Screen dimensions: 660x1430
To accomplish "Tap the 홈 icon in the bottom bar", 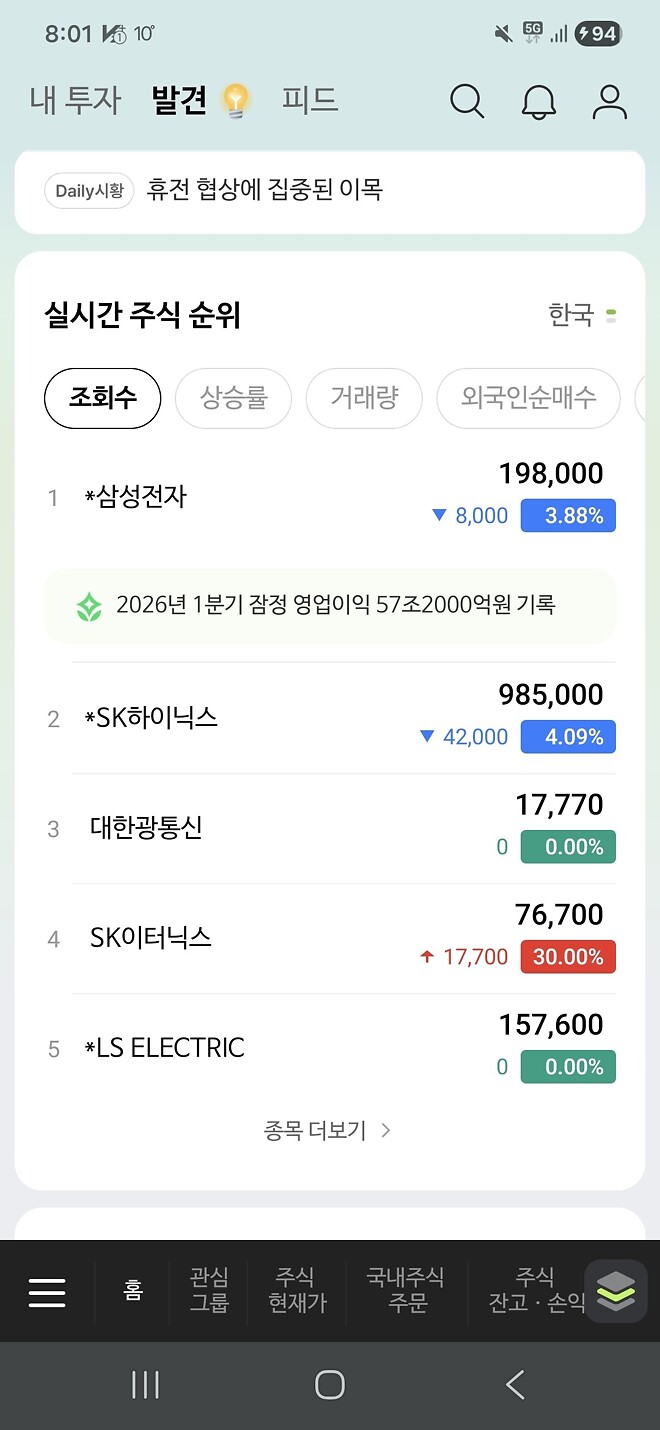I will pyautogui.click(x=132, y=1291).
